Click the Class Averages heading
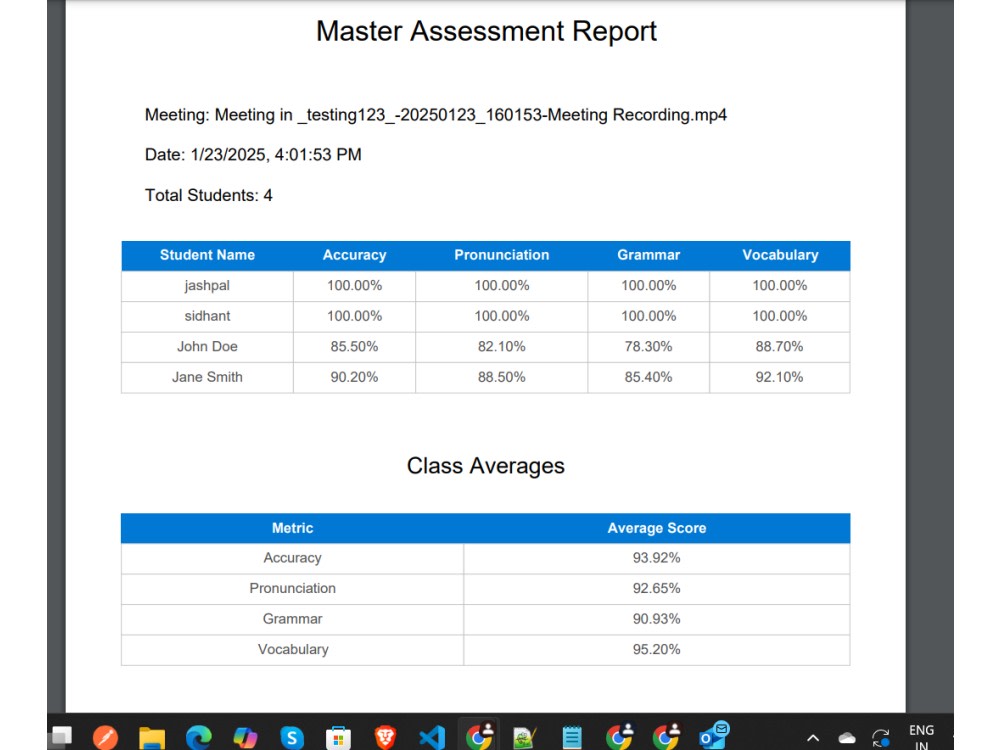Viewport: 1000px width, 750px height. coord(485,466)
